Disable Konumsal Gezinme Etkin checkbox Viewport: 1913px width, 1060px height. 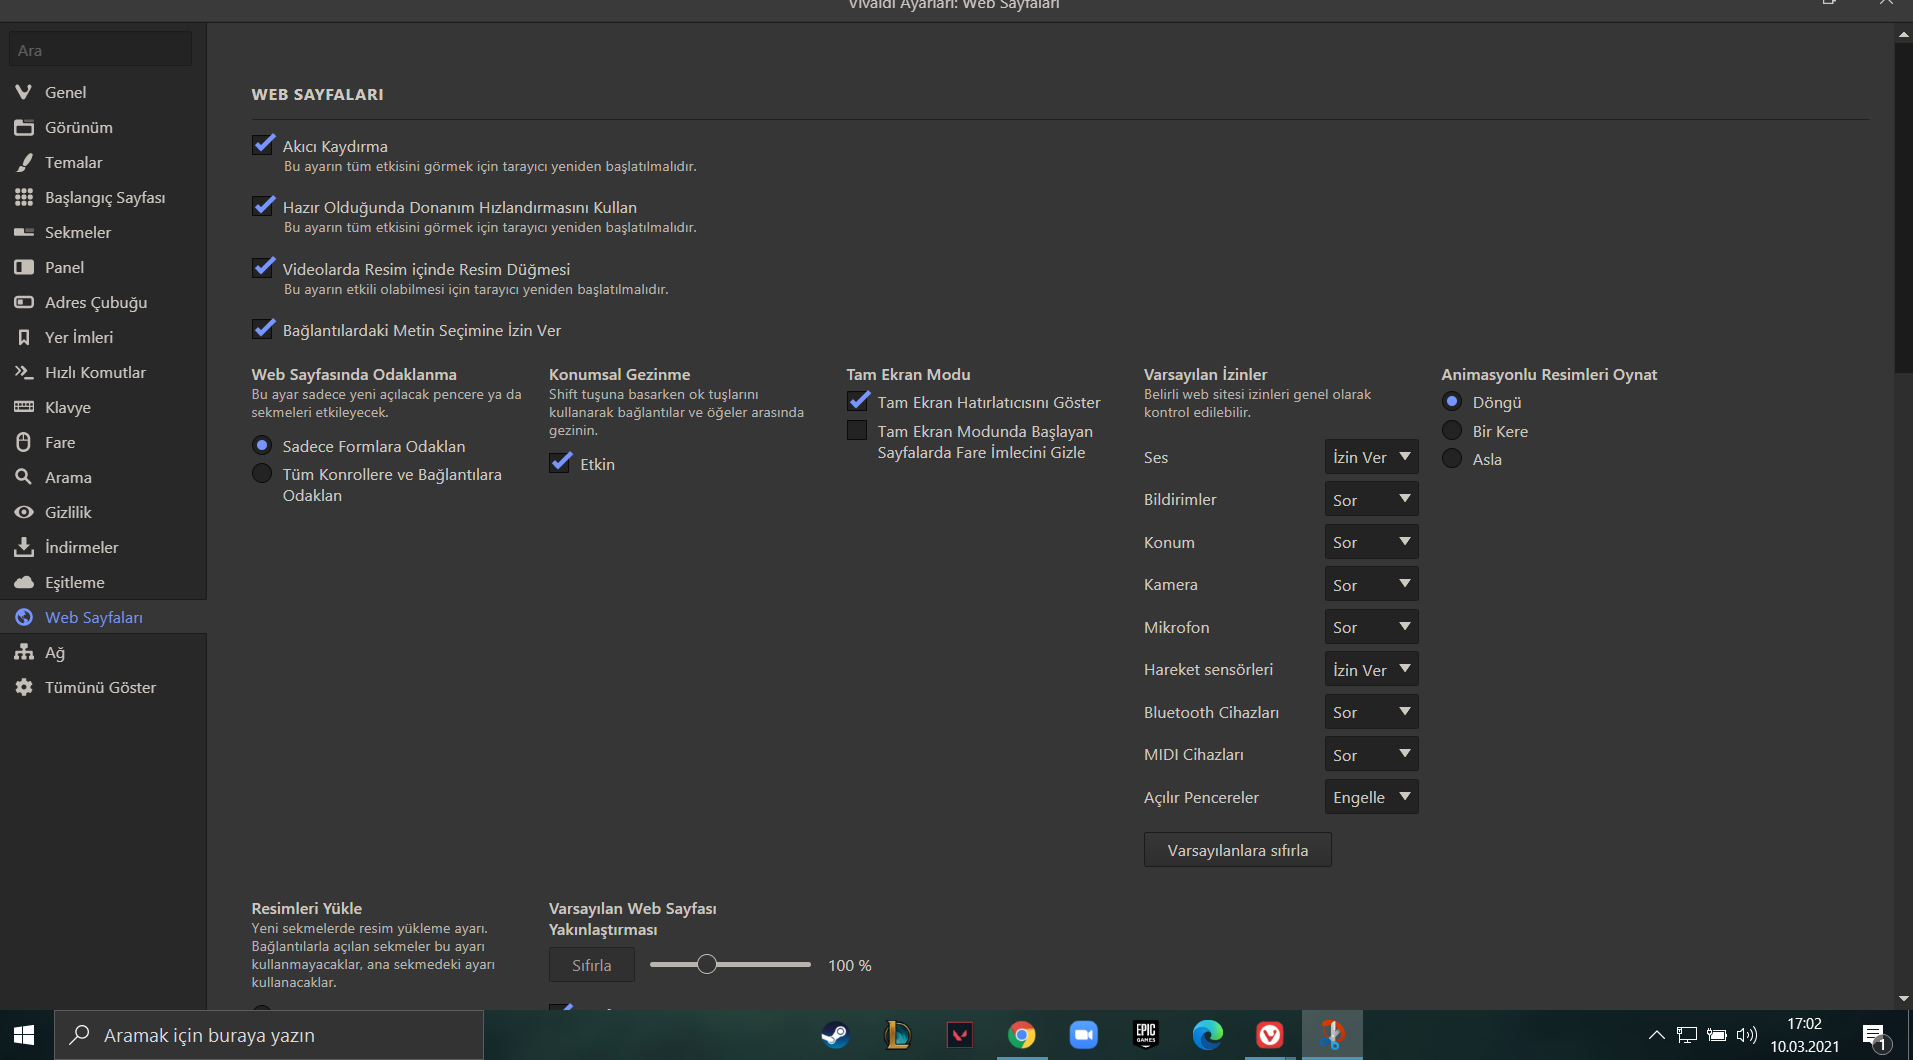pyautogui.click(x=560, y=463)
